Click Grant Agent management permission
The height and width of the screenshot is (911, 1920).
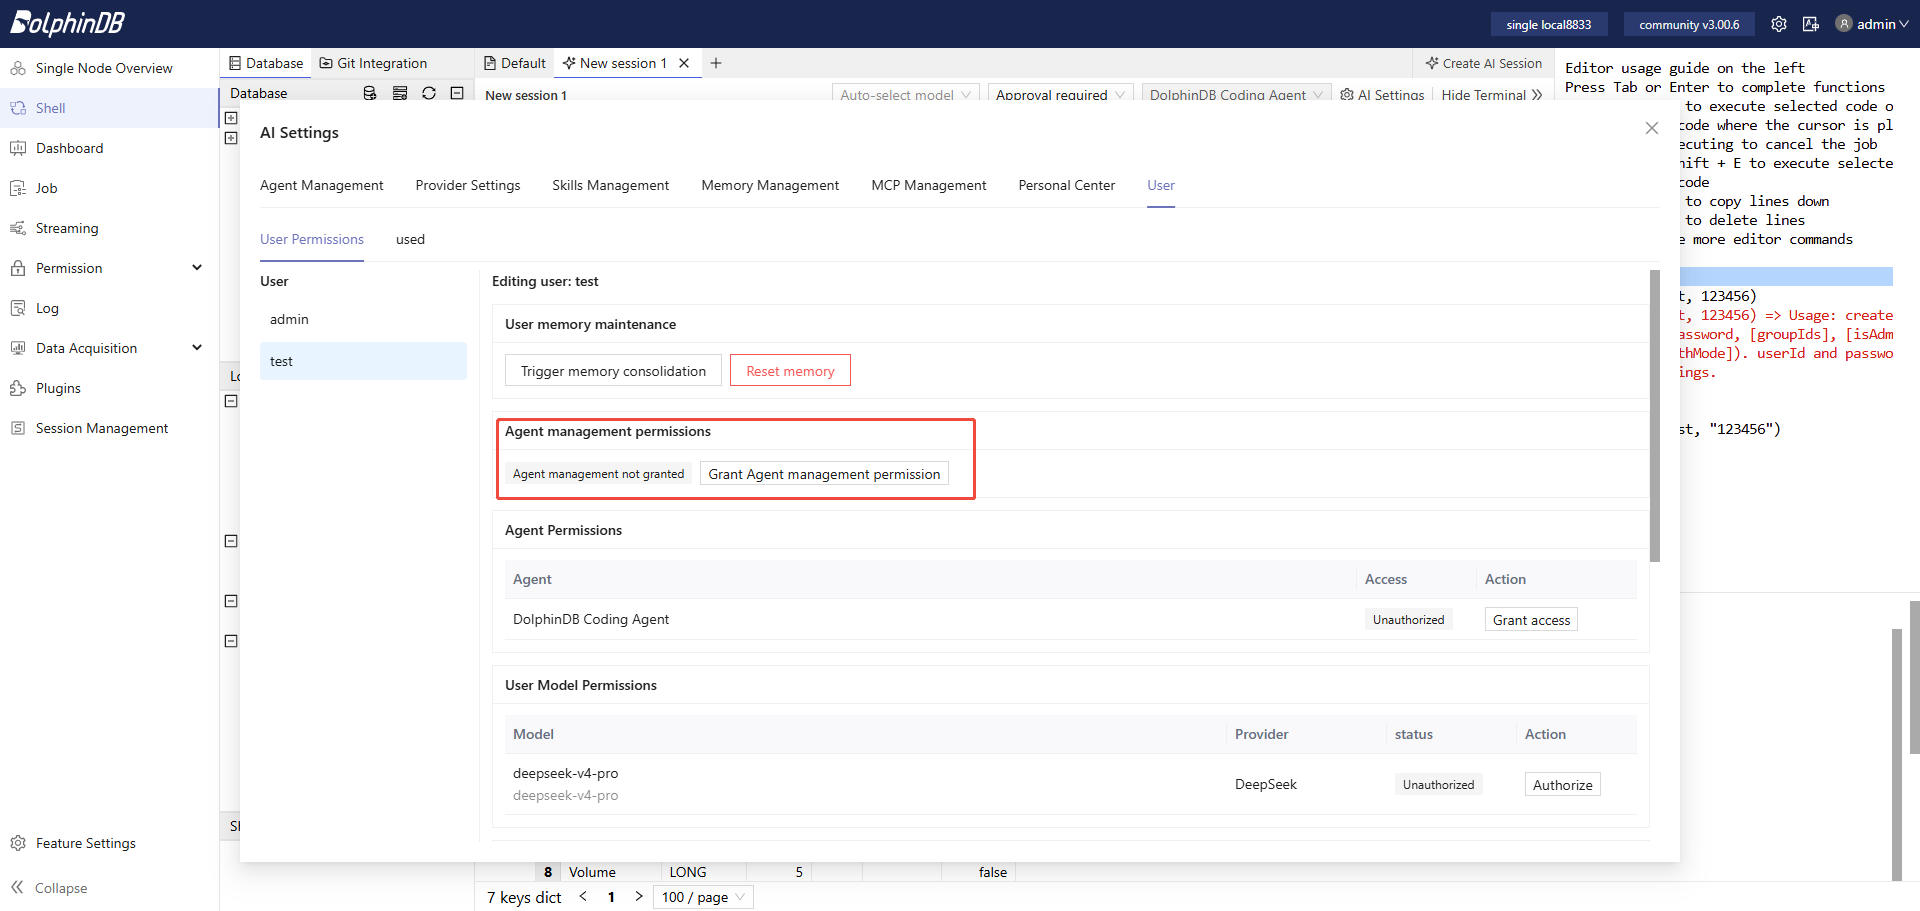point(824,474)
